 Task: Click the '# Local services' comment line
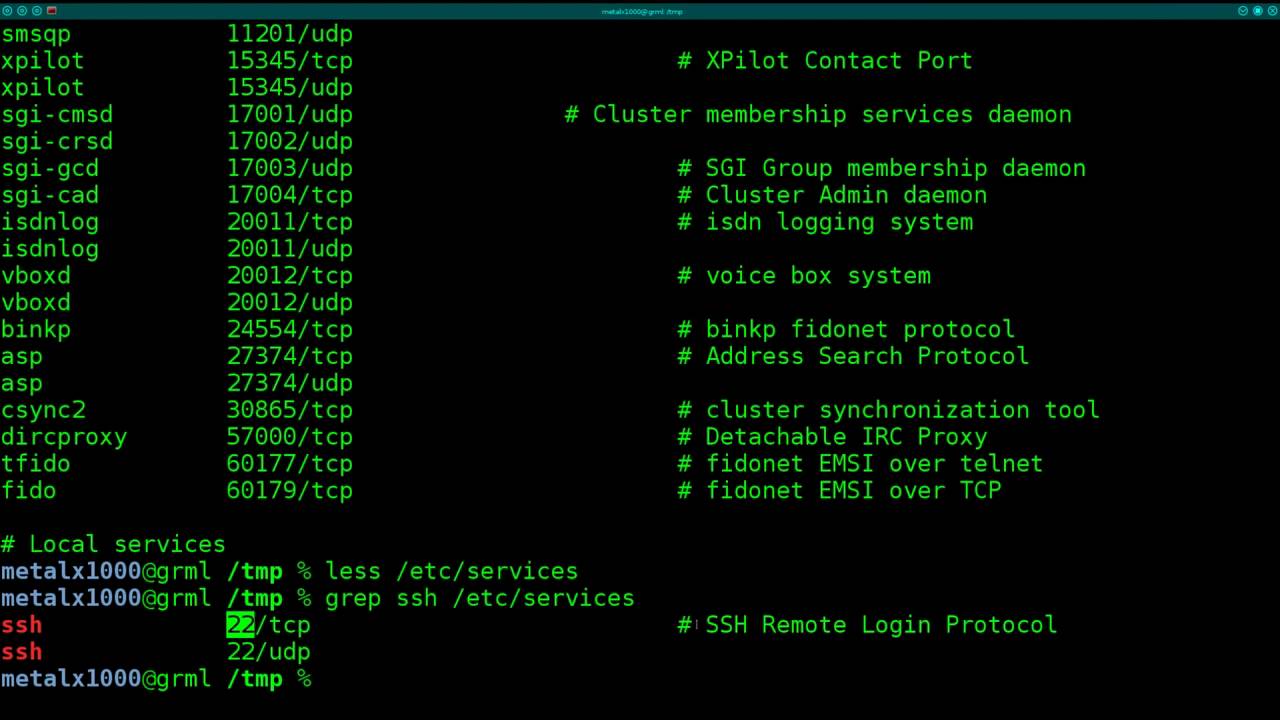(113, 544)
